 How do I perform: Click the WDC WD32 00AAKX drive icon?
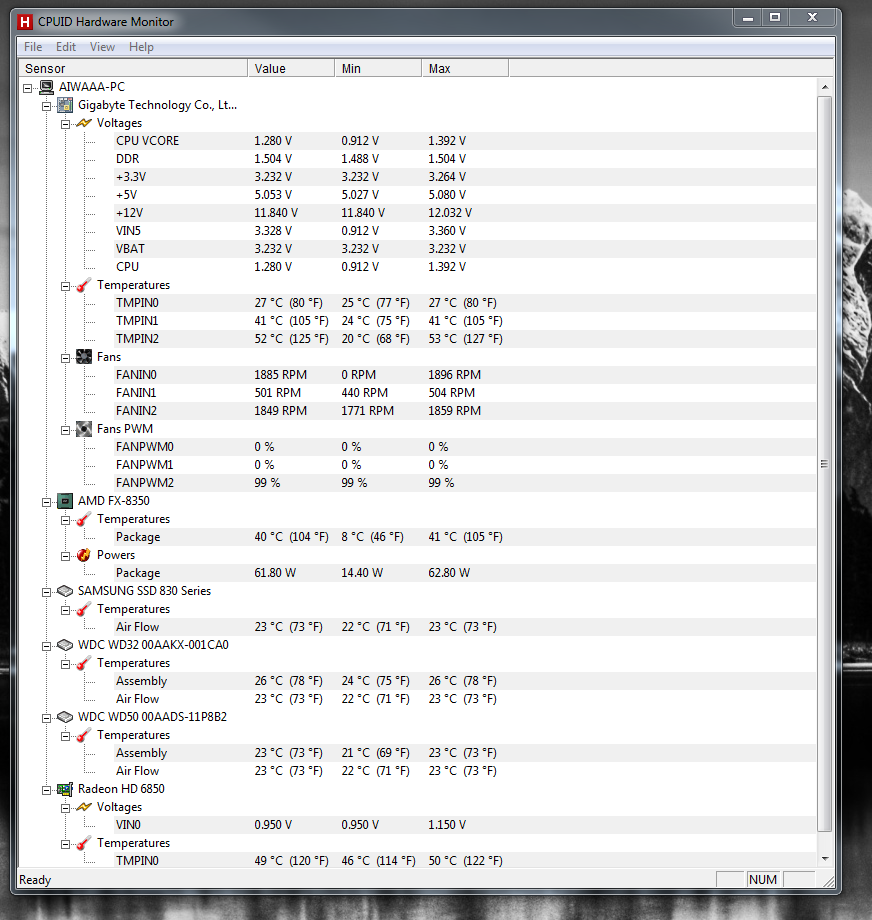point(65,645)
